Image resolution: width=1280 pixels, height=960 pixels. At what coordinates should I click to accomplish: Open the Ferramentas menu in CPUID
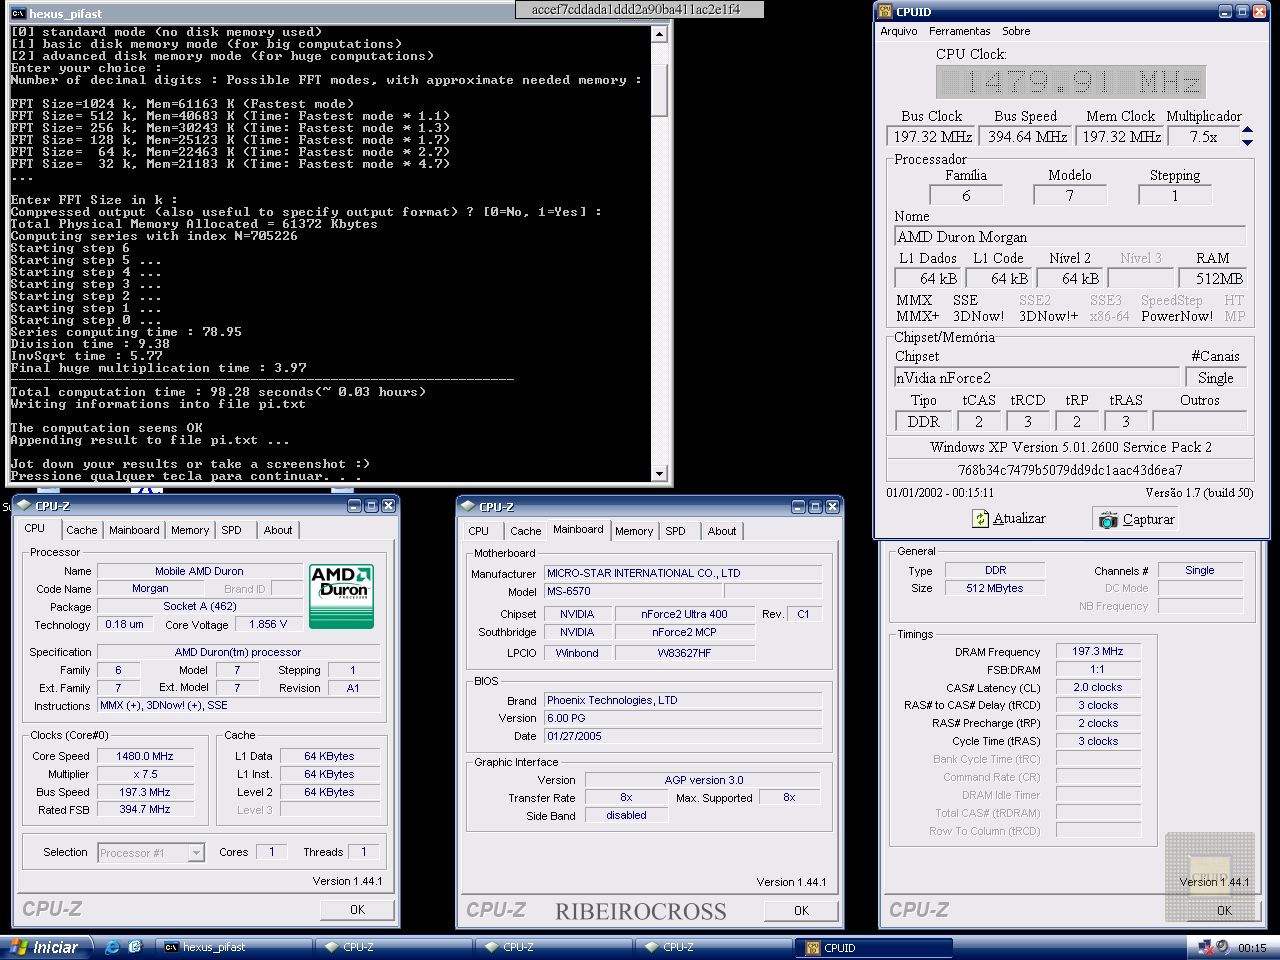tap(960, 31)
